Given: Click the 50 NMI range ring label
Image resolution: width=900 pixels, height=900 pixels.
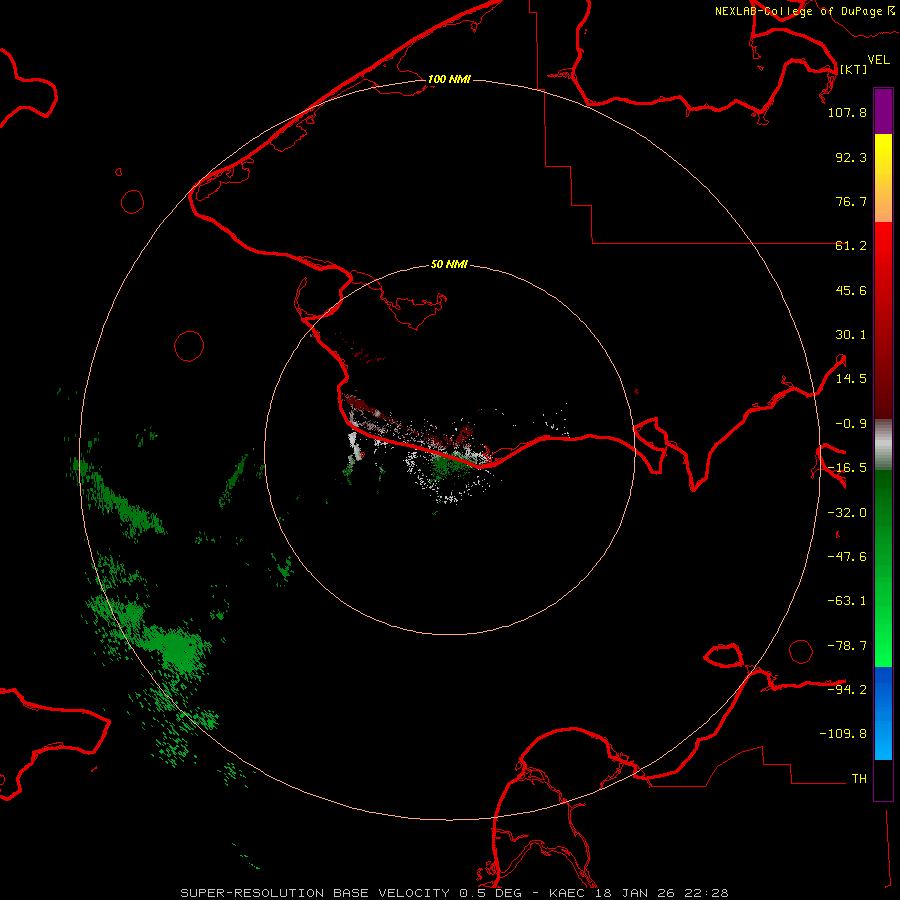Looking at the screenshot, I should [x=449, y=264].
